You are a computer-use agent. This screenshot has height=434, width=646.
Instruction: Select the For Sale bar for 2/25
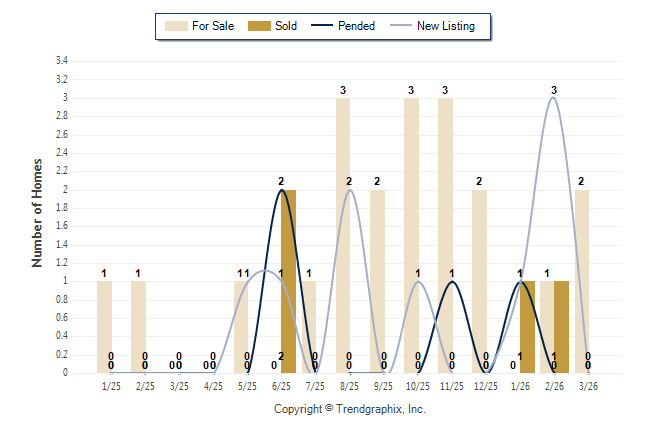click(138, 327)
